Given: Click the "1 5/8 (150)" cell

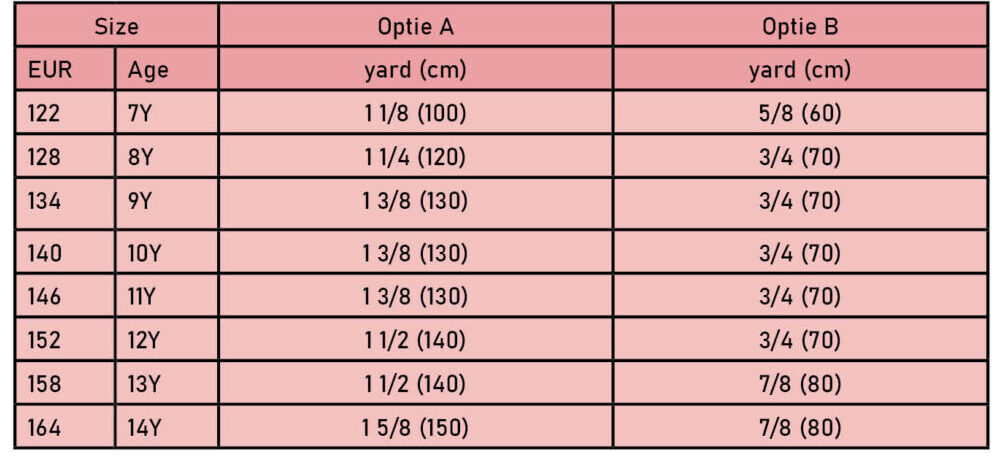Looking at the screenshot, I should click(415, 428).
